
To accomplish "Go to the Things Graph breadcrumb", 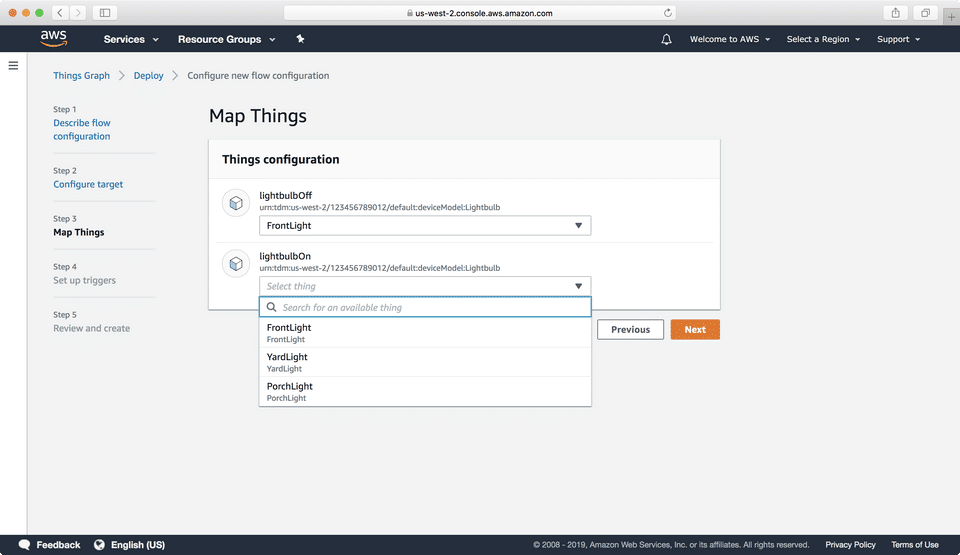I will click(x=81, y=75).
